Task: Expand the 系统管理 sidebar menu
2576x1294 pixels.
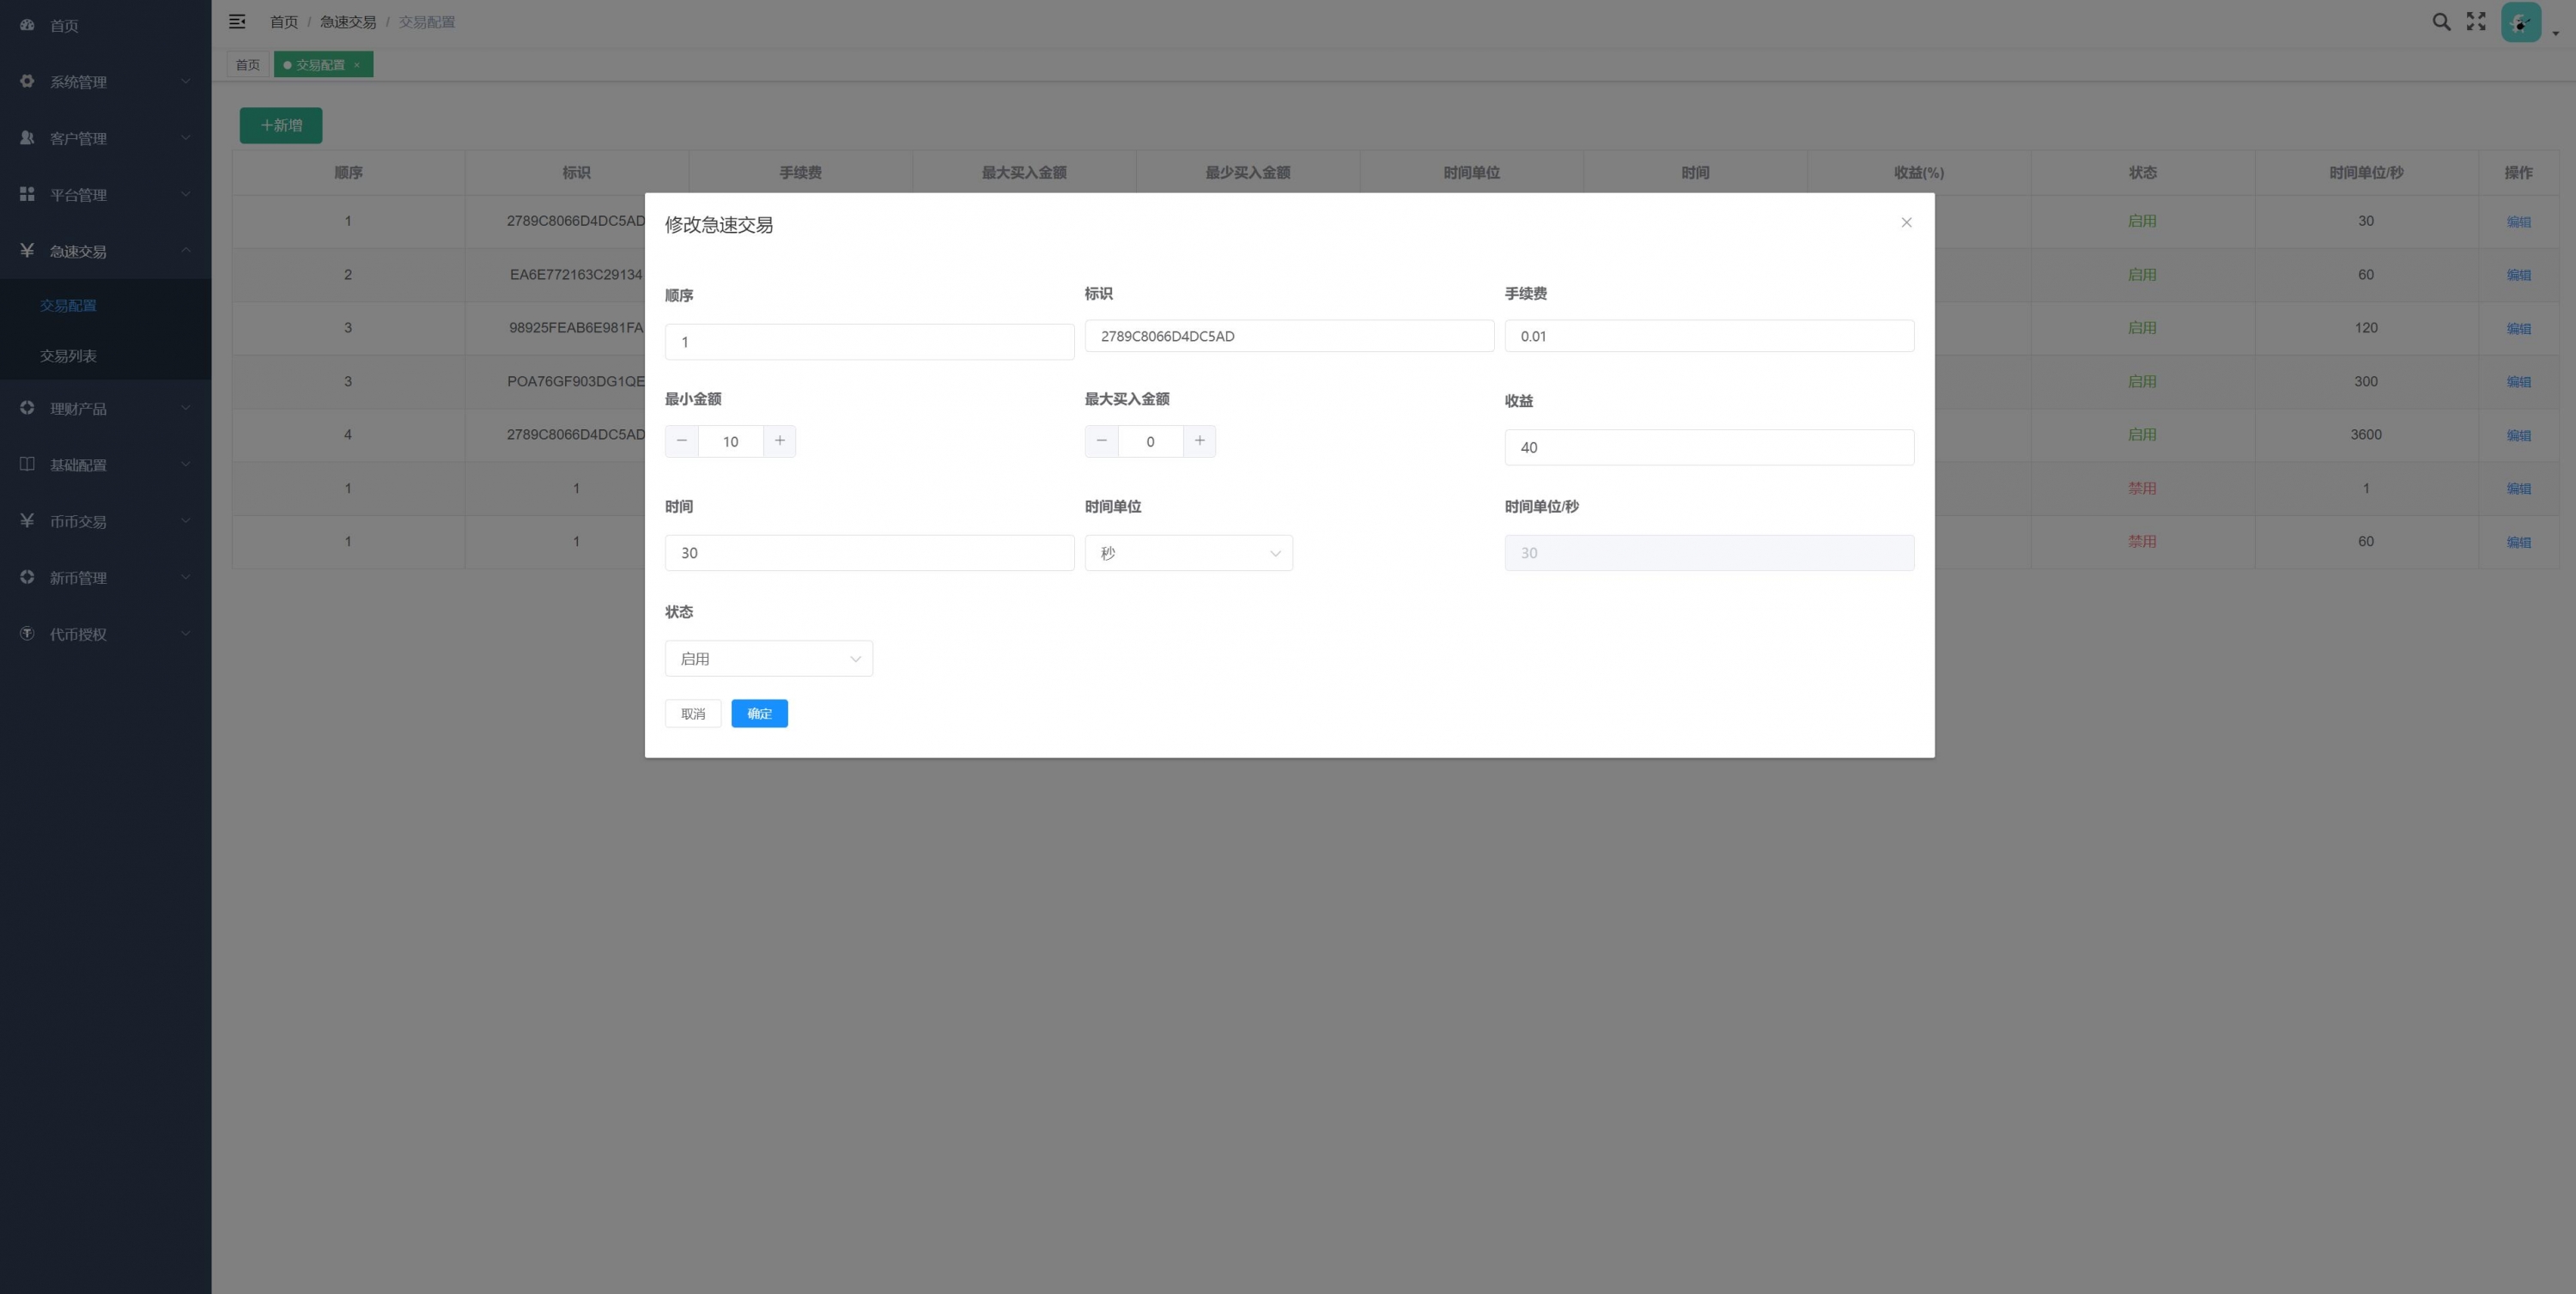Action: tap(105, 82)
